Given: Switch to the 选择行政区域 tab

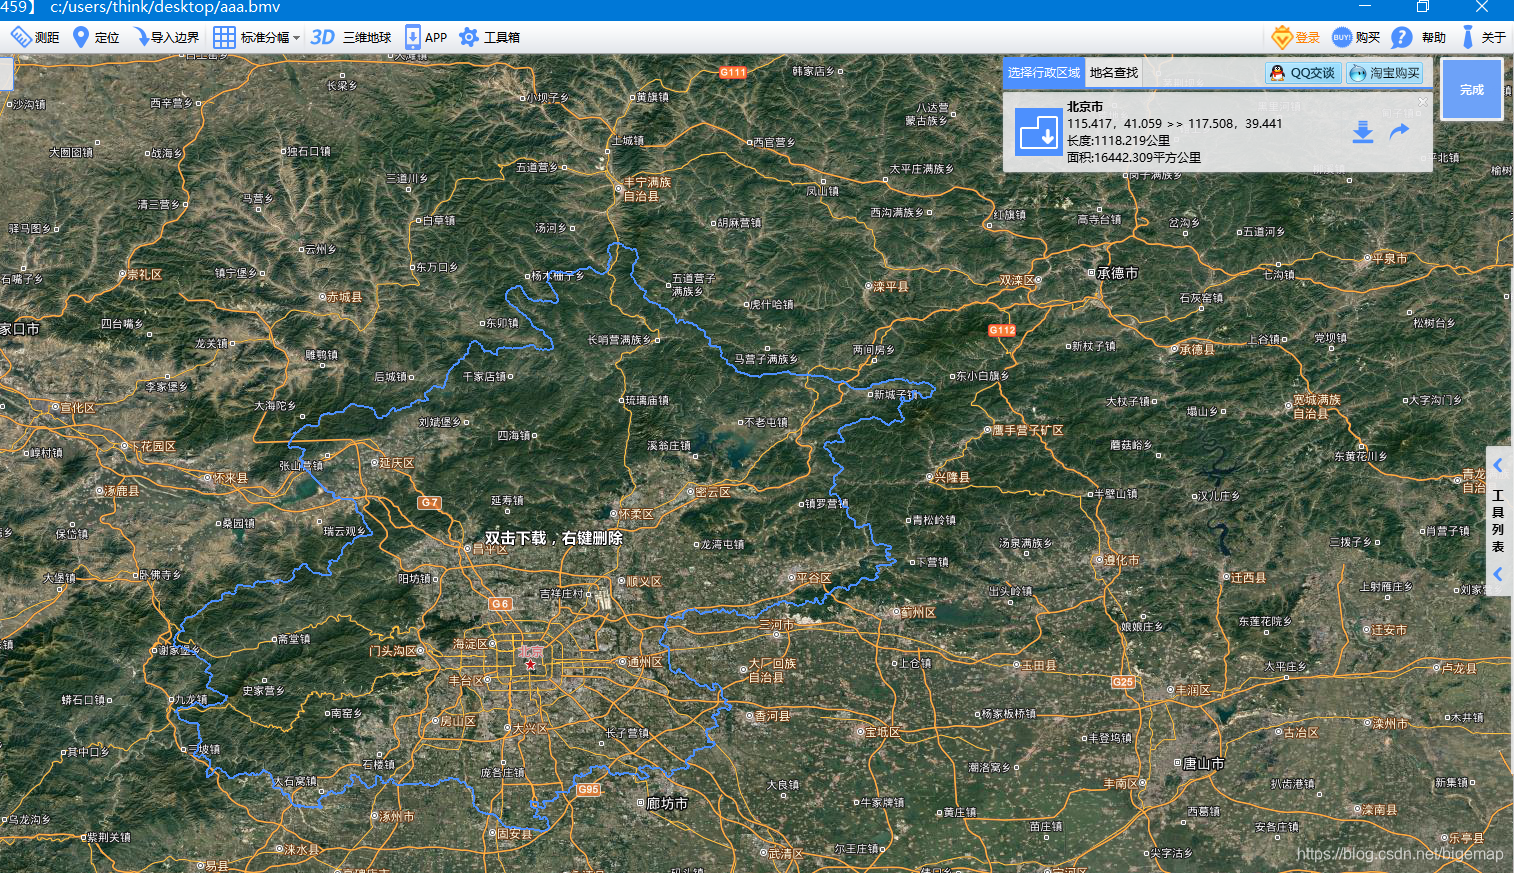Looking at the screenshot, I should (1044, 73).
